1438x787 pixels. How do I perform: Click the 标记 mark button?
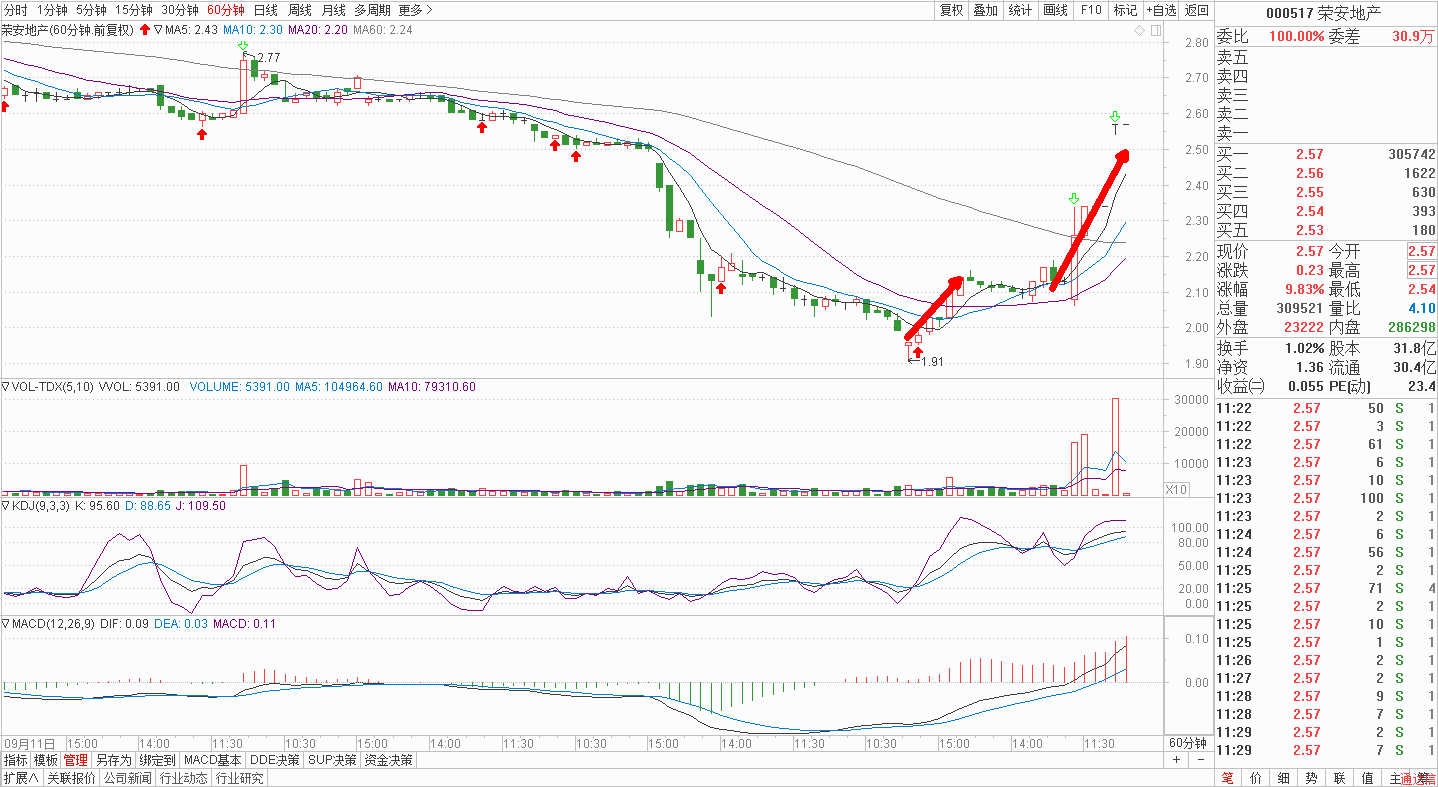pos(1125,10)
